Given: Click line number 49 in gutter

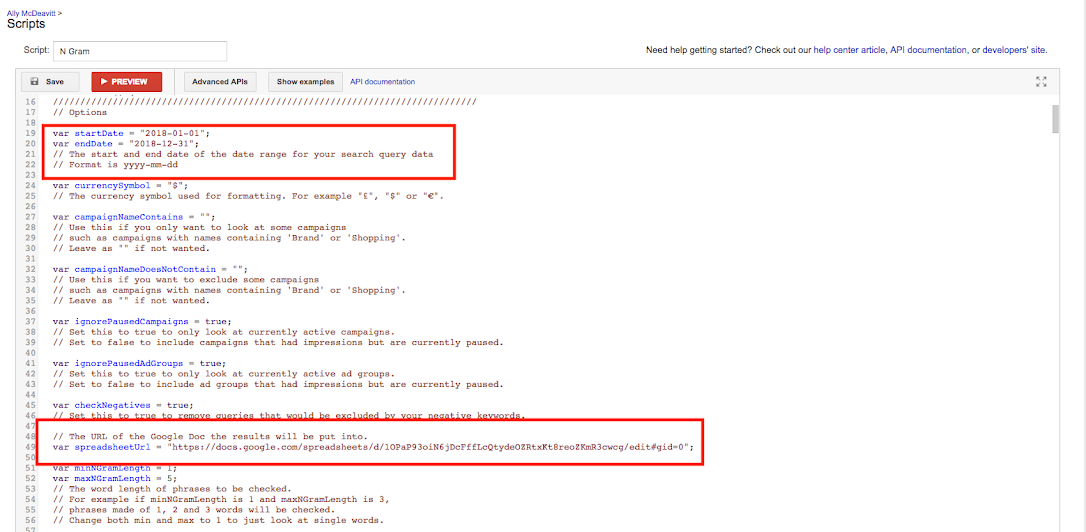Looking at the screenshot, I should point(30,447).
